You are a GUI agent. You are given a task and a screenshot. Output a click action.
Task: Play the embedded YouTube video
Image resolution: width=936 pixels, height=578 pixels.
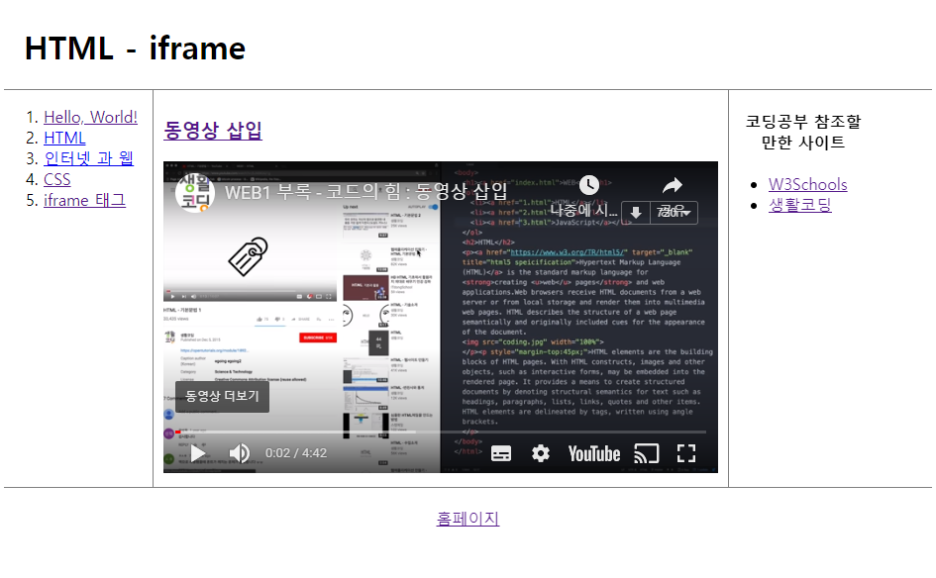point(198,453)
